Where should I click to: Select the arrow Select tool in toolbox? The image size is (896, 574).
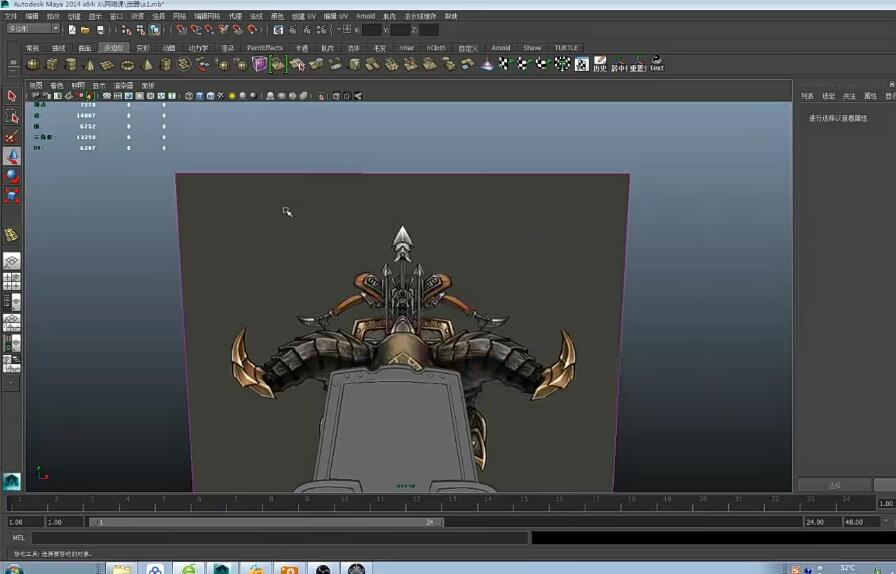coord(12,96)
